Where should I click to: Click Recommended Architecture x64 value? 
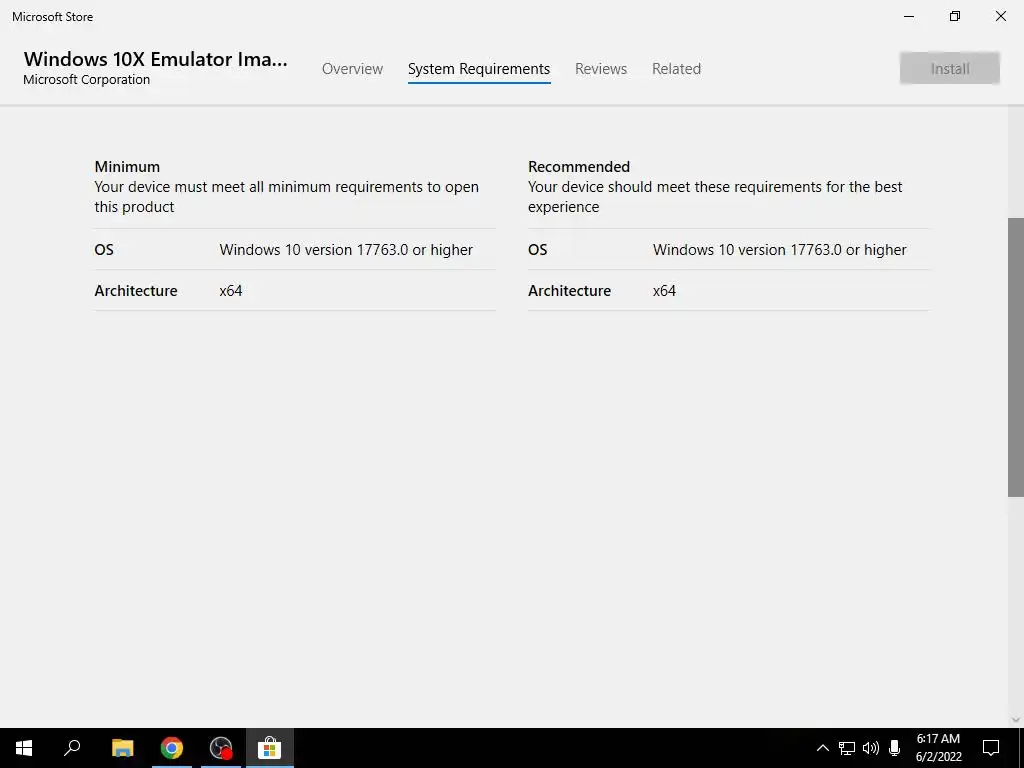(664, 291)
